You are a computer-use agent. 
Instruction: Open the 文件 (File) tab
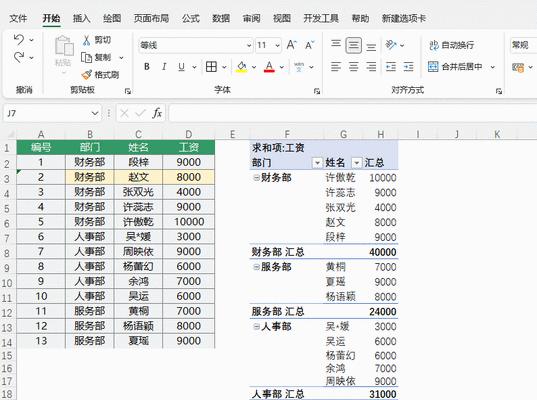pyautogui.click(x=18, y=18)
